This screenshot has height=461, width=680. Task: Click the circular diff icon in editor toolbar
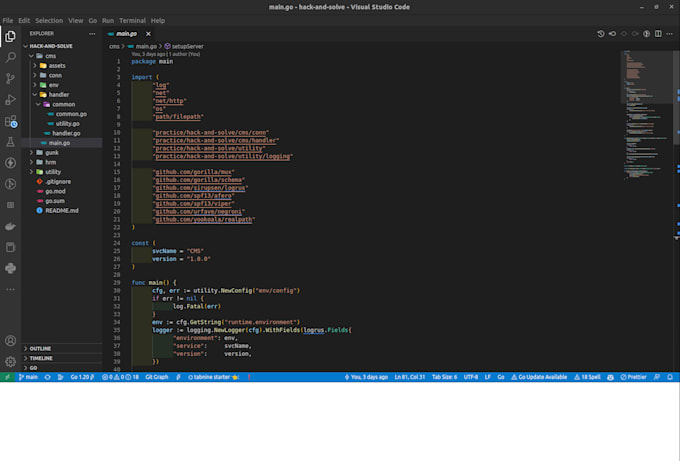[x=647, y=34]
